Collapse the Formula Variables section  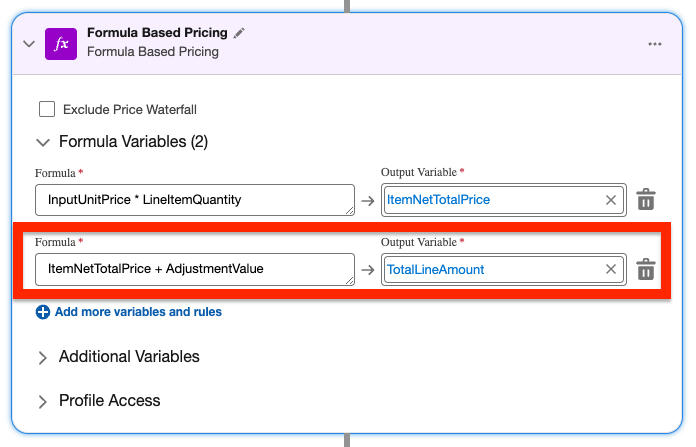point(43,142)
